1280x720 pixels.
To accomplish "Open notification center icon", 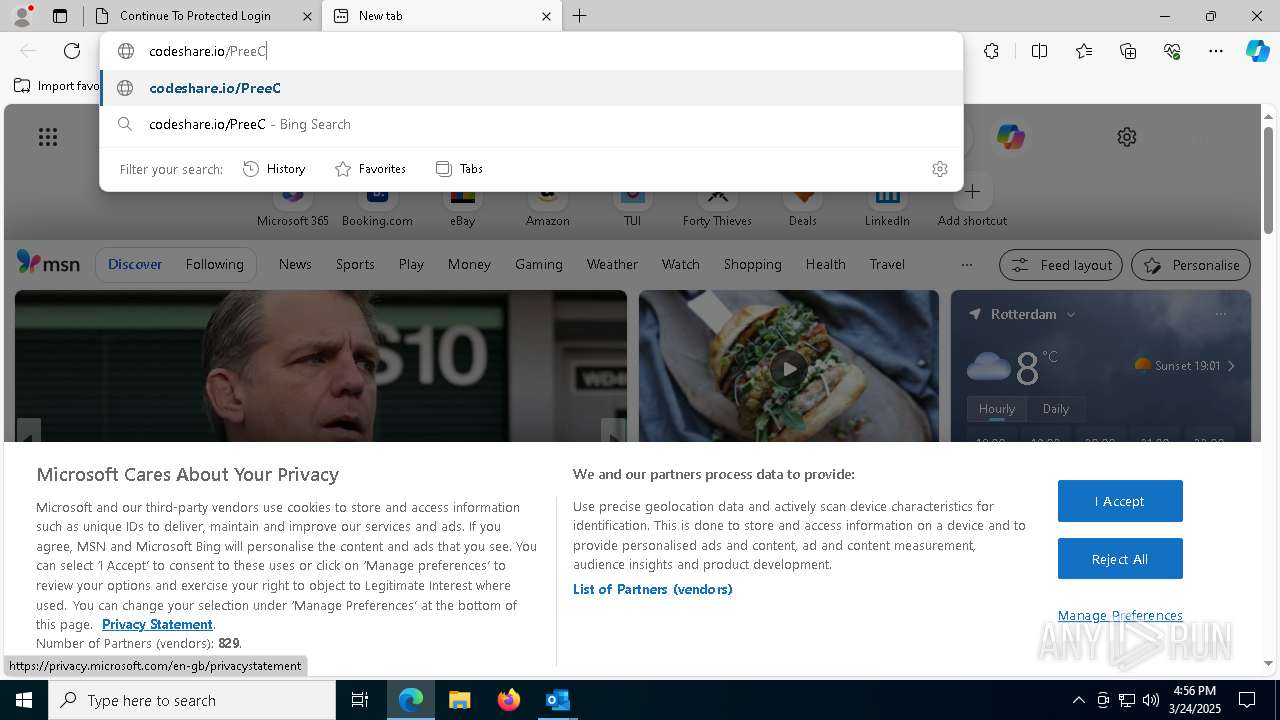I will coord(1247,700).
